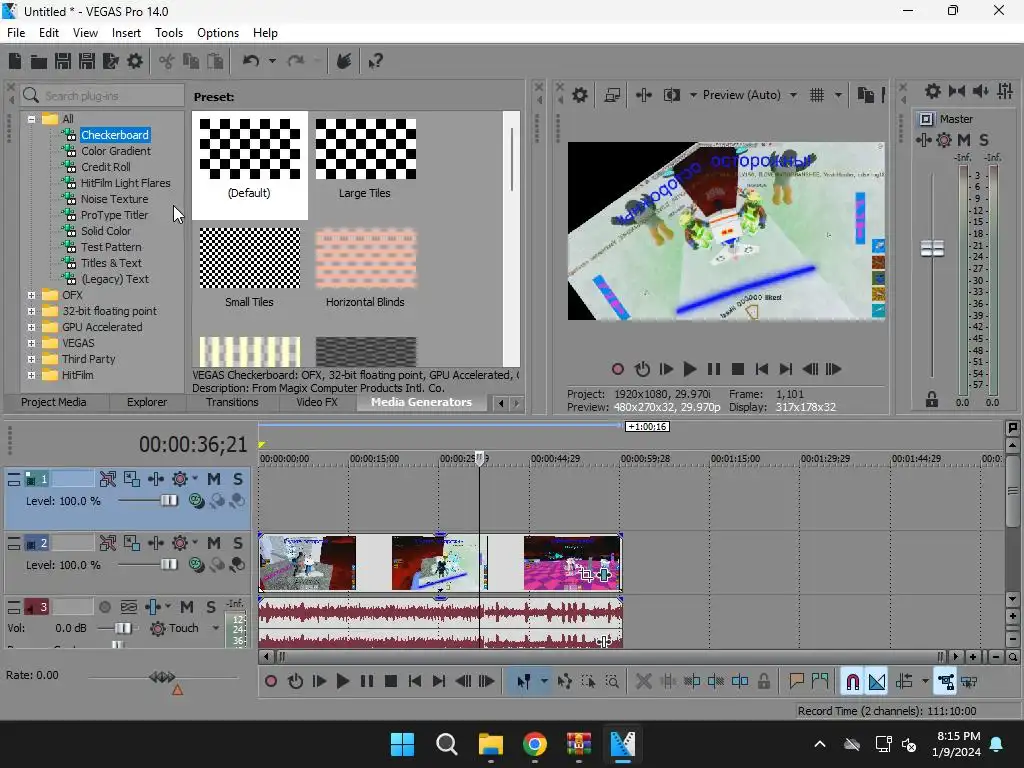Open Track Motion on track 1

tap(132, 479)
